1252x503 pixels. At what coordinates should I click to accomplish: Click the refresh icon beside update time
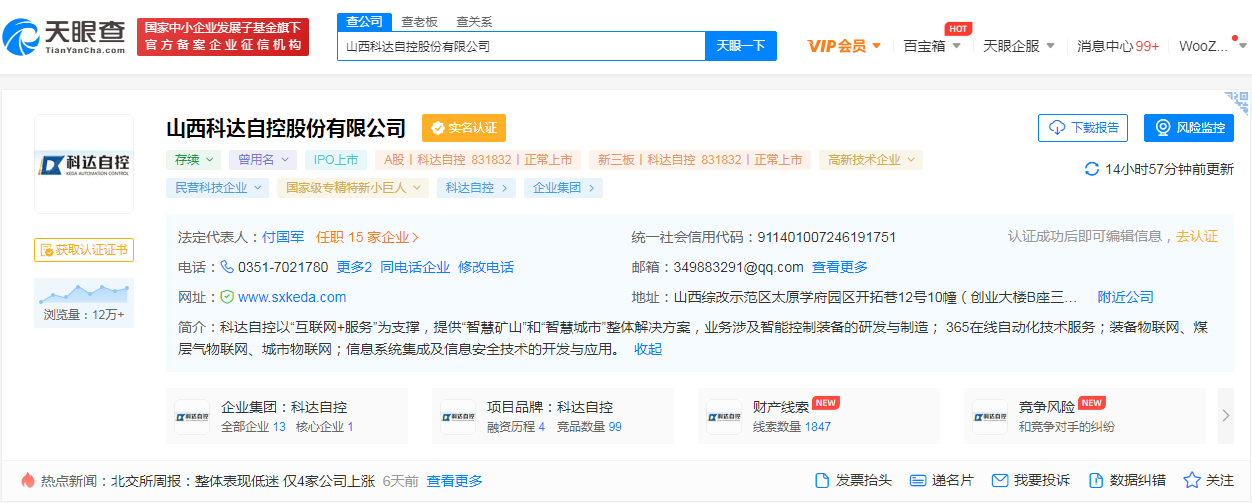pyautogui.click(x=1092, y=169)
